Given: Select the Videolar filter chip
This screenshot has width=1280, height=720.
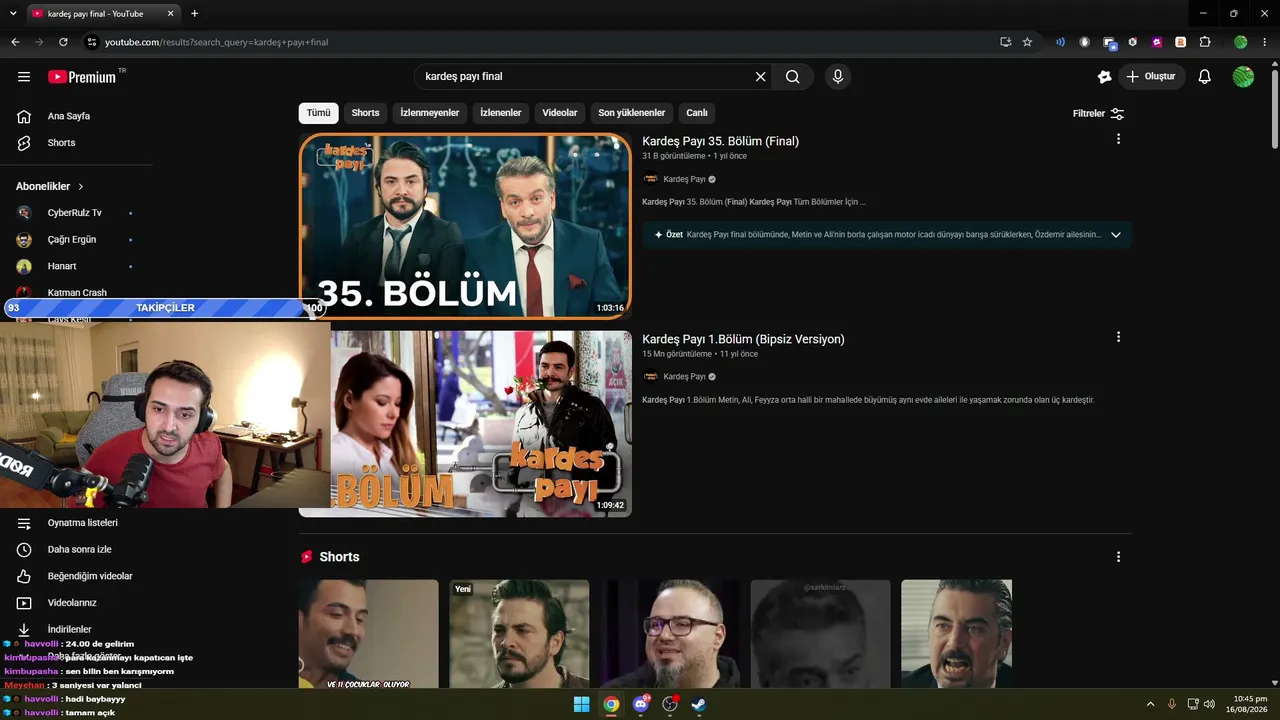Looking at the screenshot, I should [x=560, y=113].
